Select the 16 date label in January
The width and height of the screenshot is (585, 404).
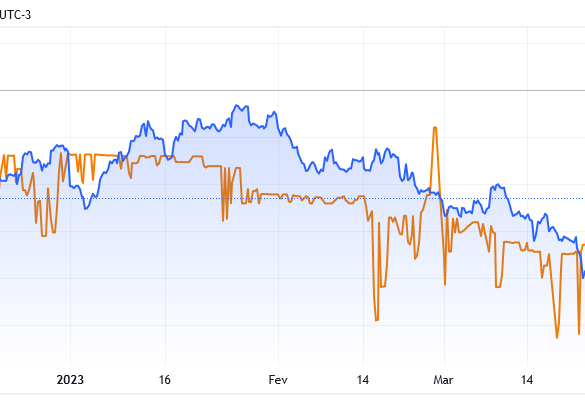pyautogui.click(x=165, y=380)
